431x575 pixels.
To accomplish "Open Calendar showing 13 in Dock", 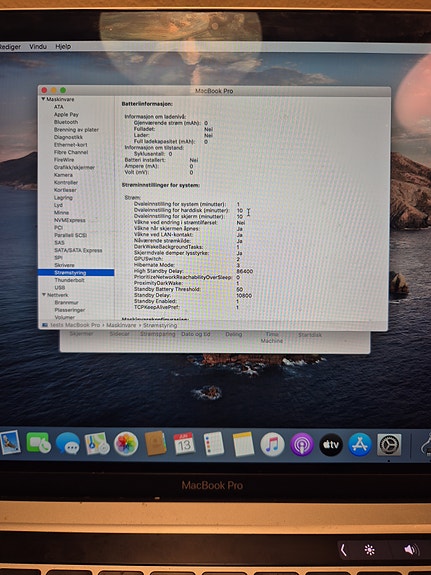I will click(x=184, y=444).
